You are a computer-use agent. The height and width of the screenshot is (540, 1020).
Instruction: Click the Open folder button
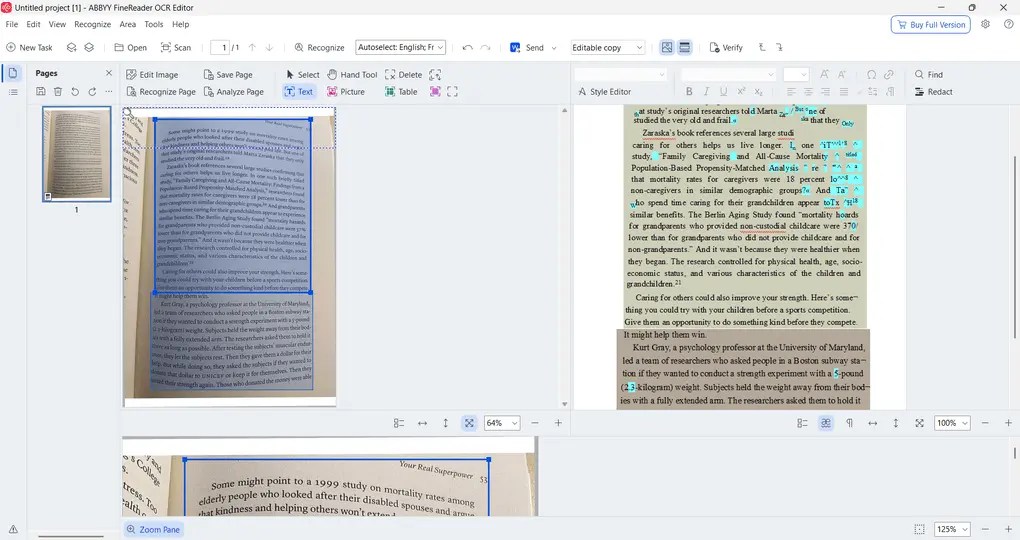click(x=130, y=47)
